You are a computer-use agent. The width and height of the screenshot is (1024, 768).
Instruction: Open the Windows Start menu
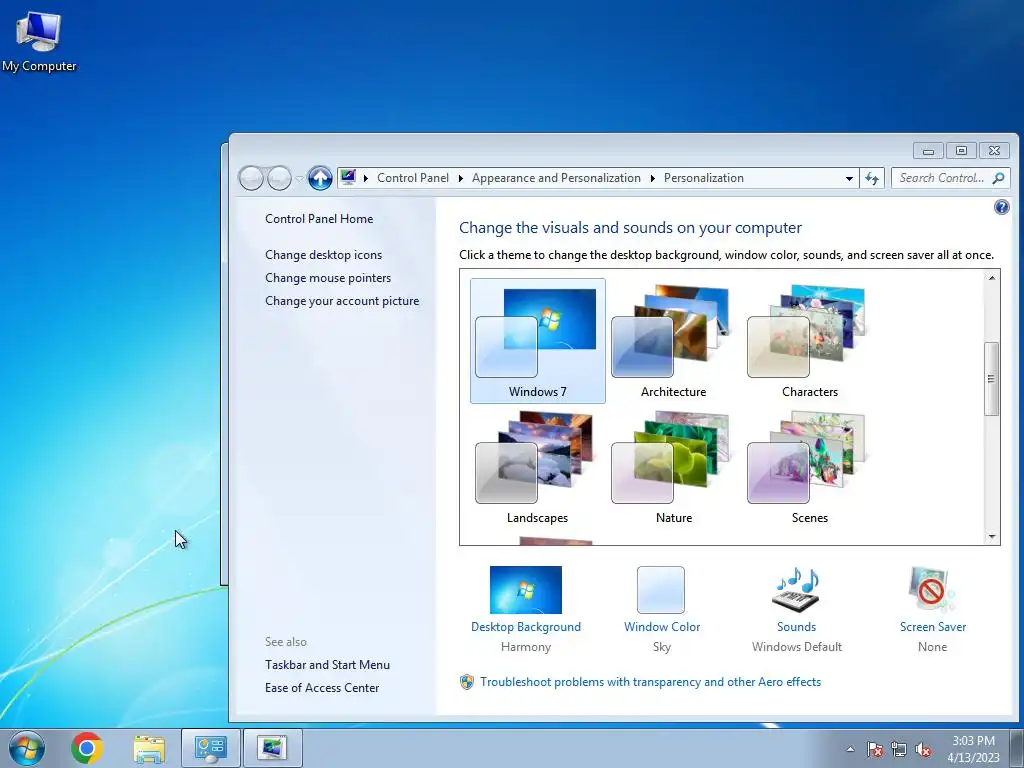pyautogui.click(x=27, y=748)
